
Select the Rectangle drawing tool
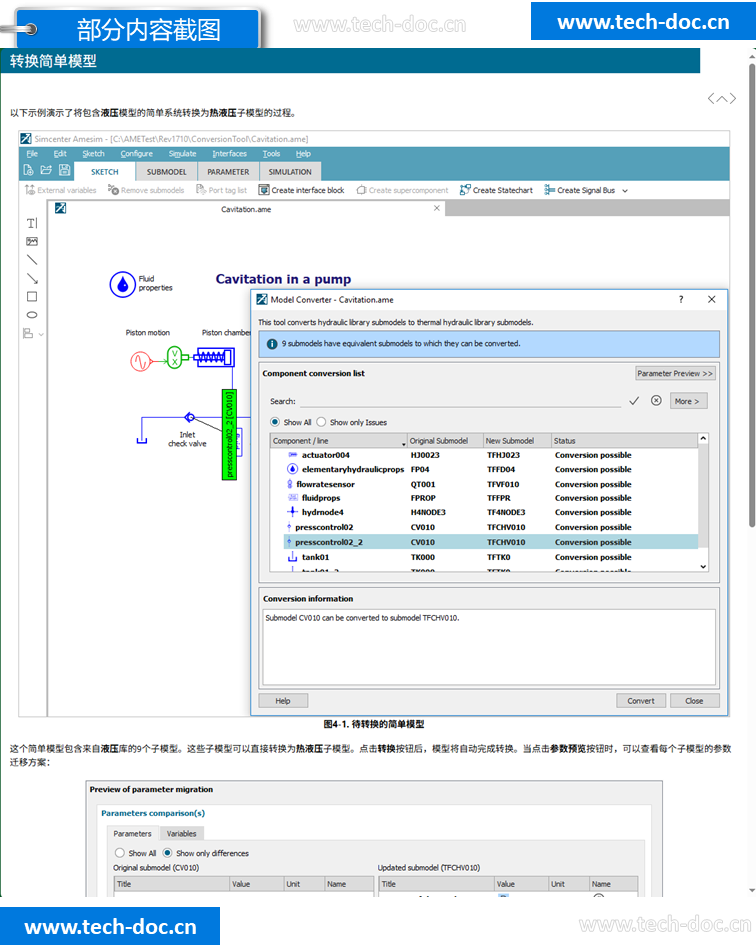pyautogui.click(x=32, y=297)
